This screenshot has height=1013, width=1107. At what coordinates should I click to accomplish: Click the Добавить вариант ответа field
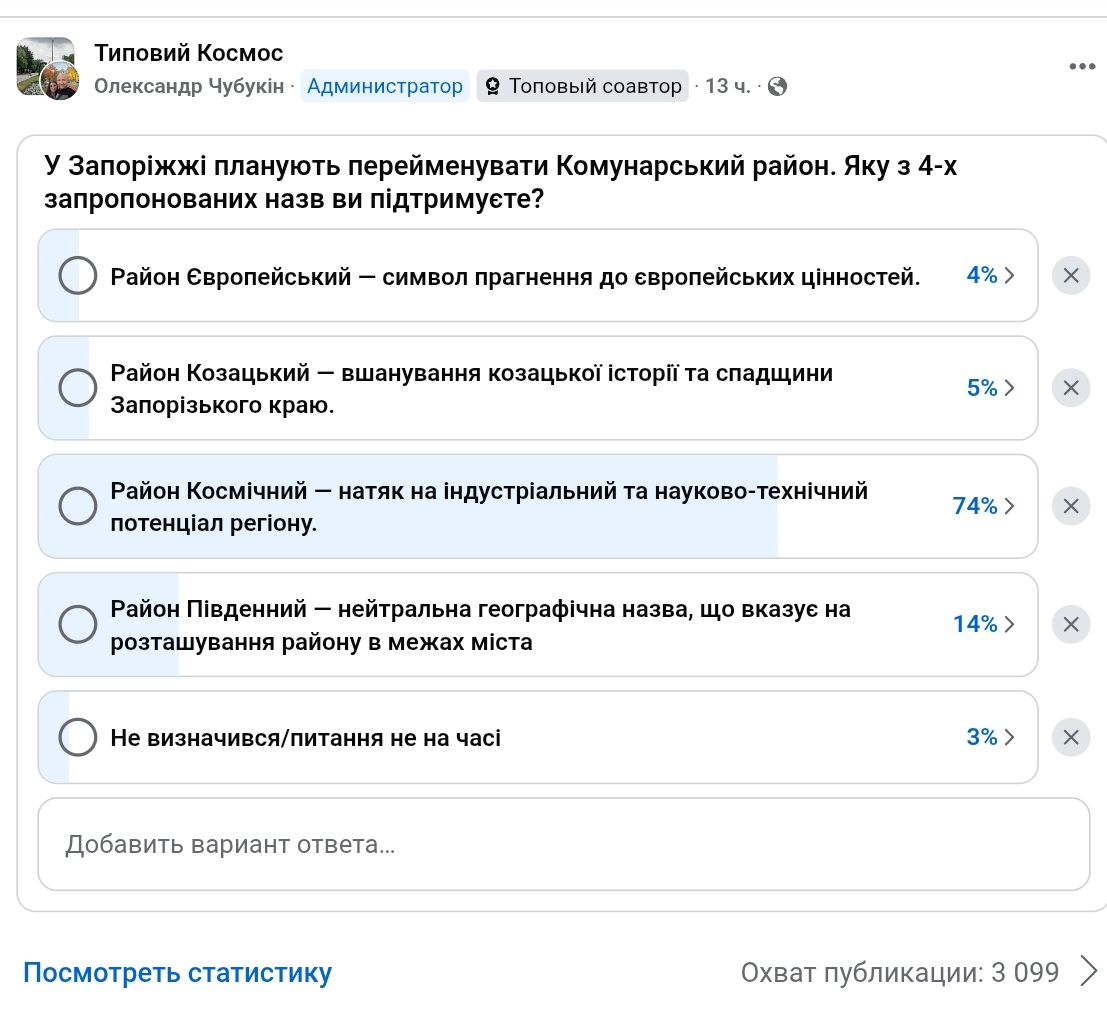(x=563, y=844)
